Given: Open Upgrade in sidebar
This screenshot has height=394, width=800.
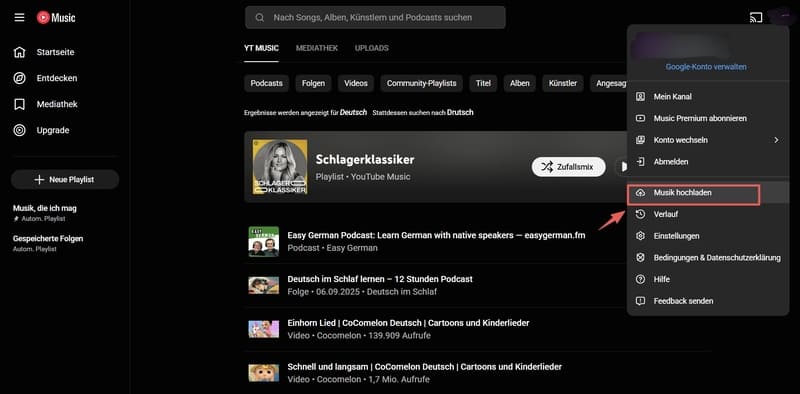Looking at the screenshot, I should (65, 130).
